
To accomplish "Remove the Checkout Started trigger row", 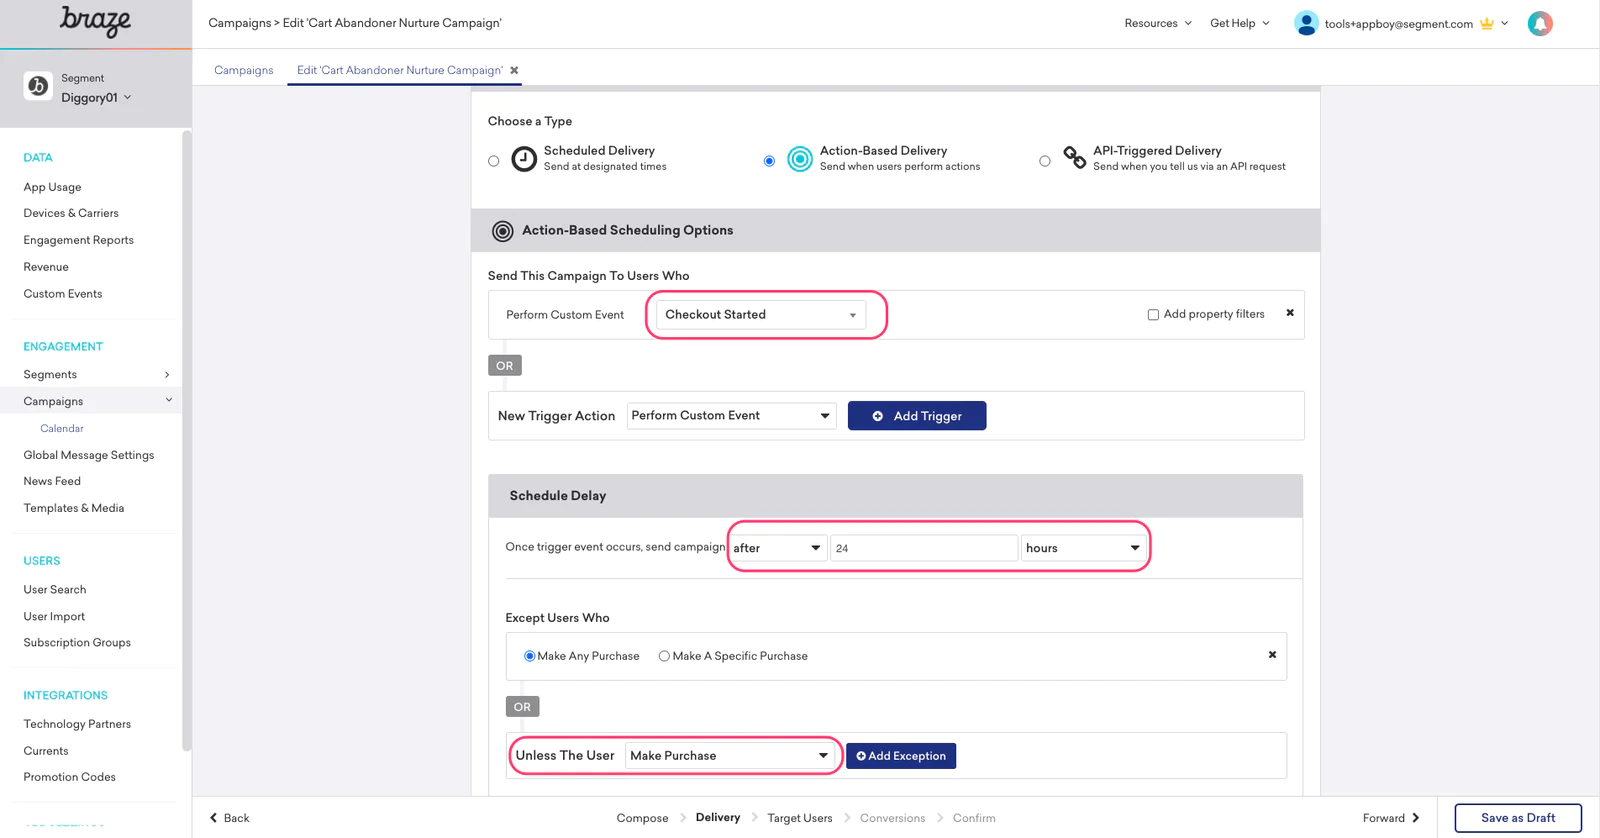I will (1290, 313).
